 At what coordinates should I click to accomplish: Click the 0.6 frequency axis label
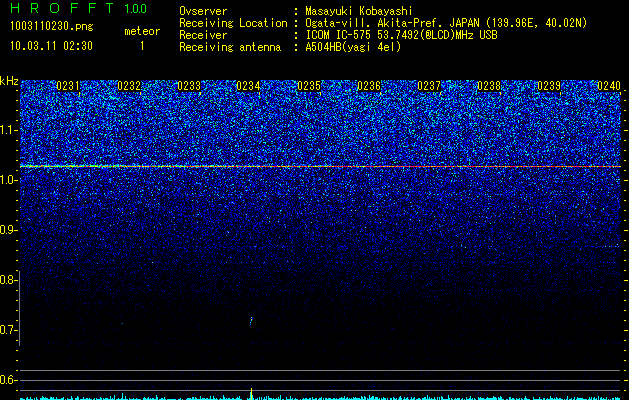tap(8, 380)
